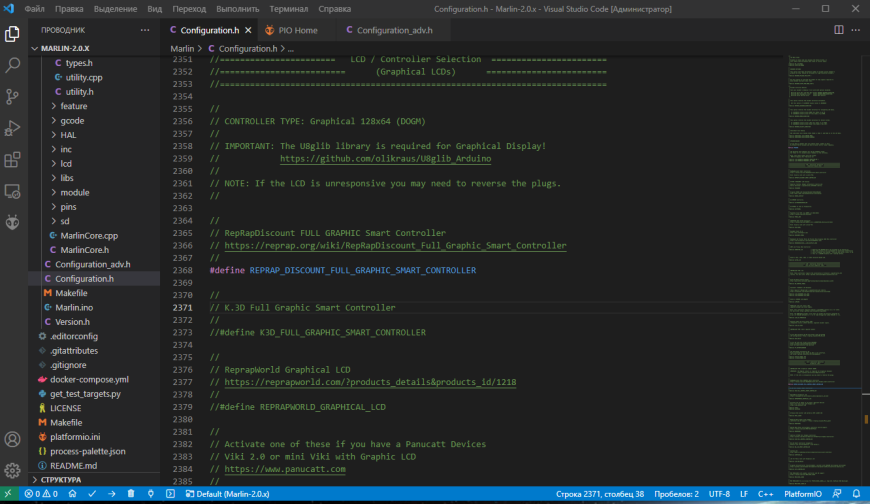
Task: Open Explorer panel More Actions ellipsis
Action: pyautogui.click(x=145, y=30)
